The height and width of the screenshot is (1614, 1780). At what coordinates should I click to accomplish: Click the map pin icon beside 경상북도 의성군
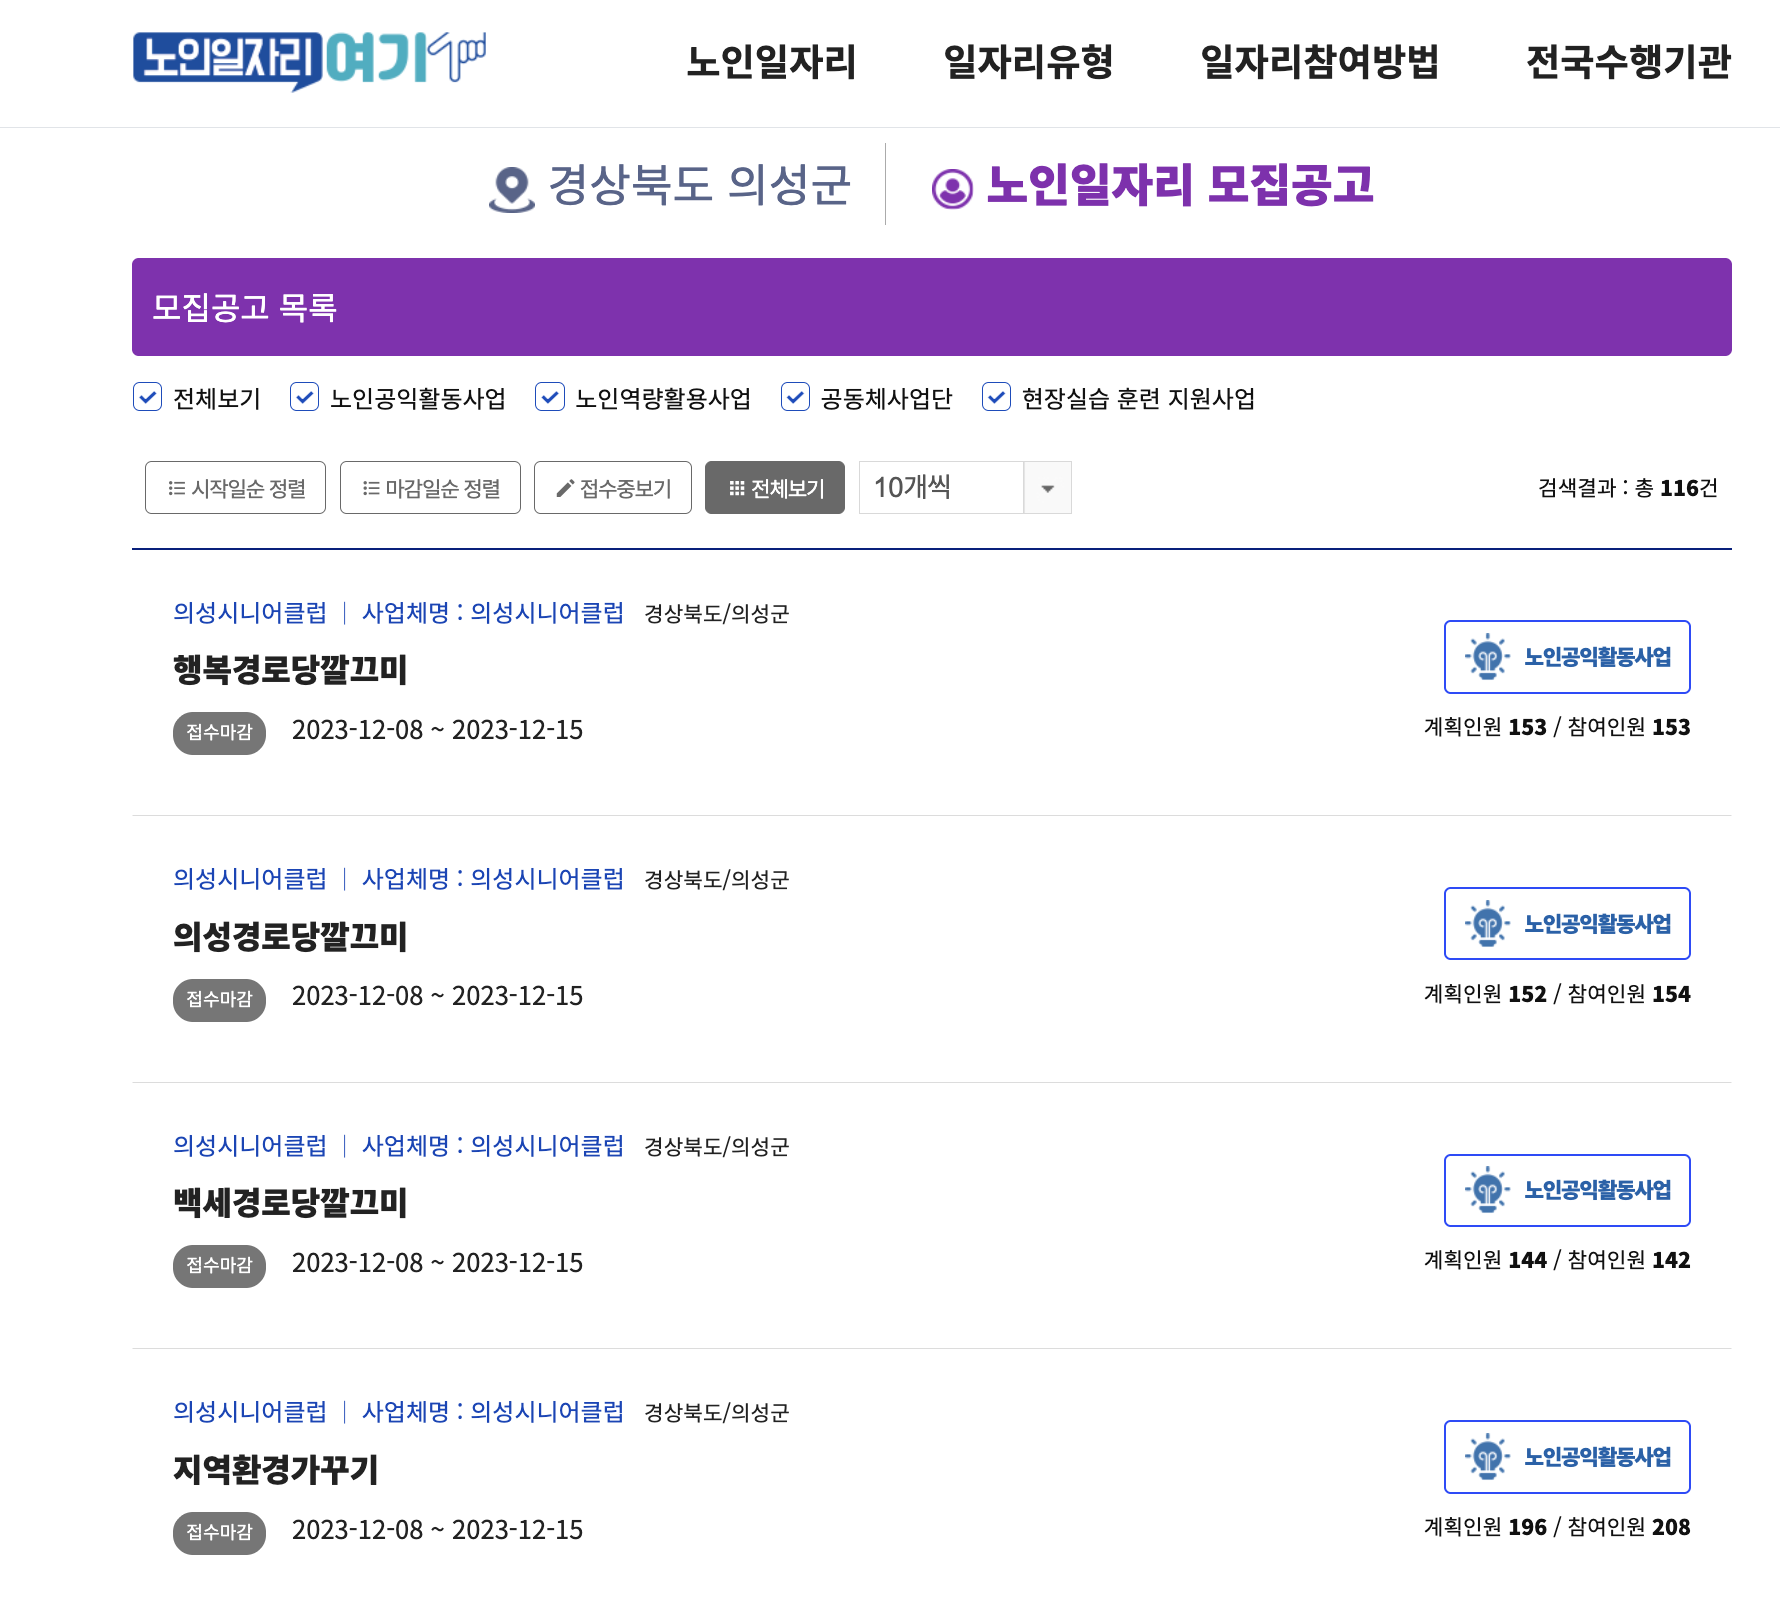point(511,187)
